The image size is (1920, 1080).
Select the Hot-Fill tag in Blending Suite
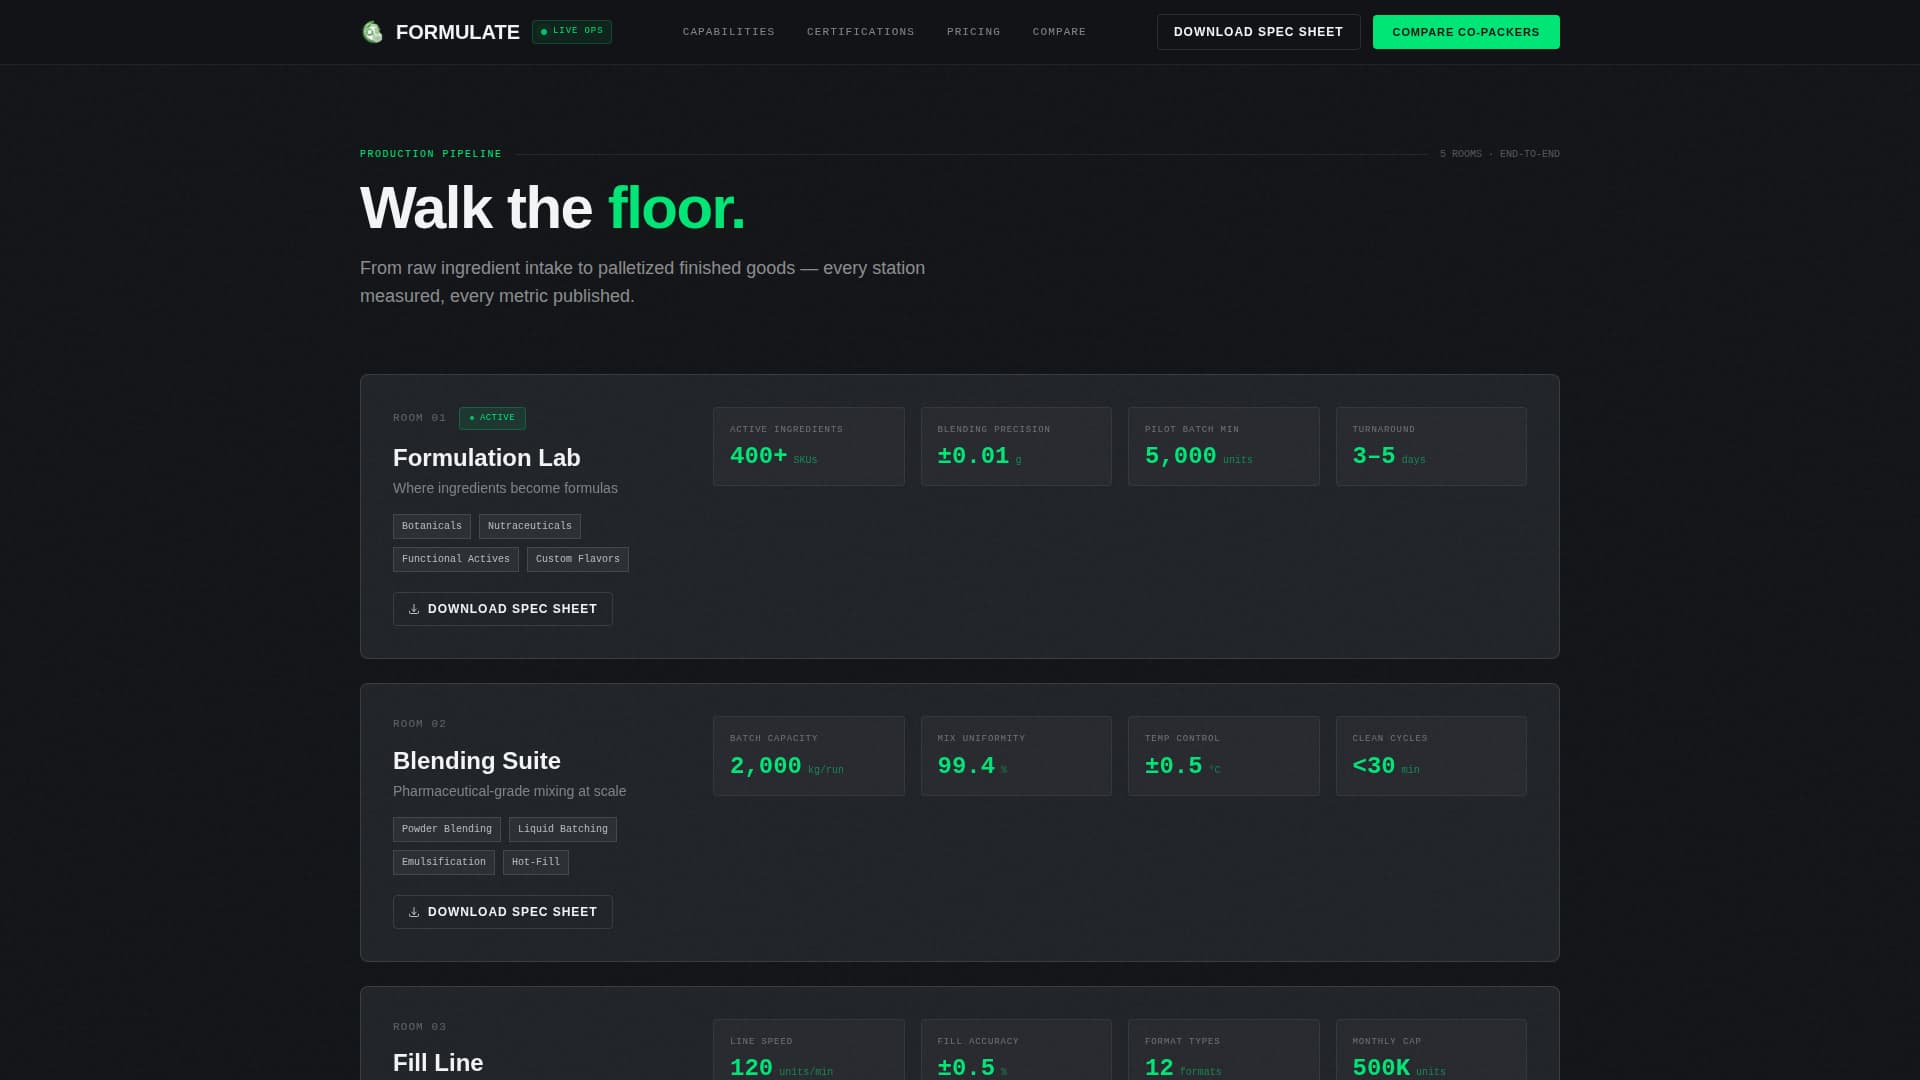pos(535,861)
